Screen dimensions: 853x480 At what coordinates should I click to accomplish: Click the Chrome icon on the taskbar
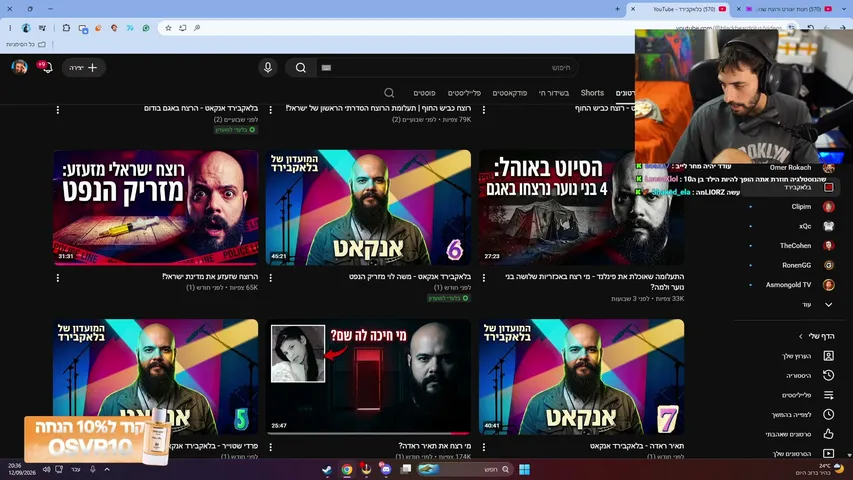click(x=347, y=469)
